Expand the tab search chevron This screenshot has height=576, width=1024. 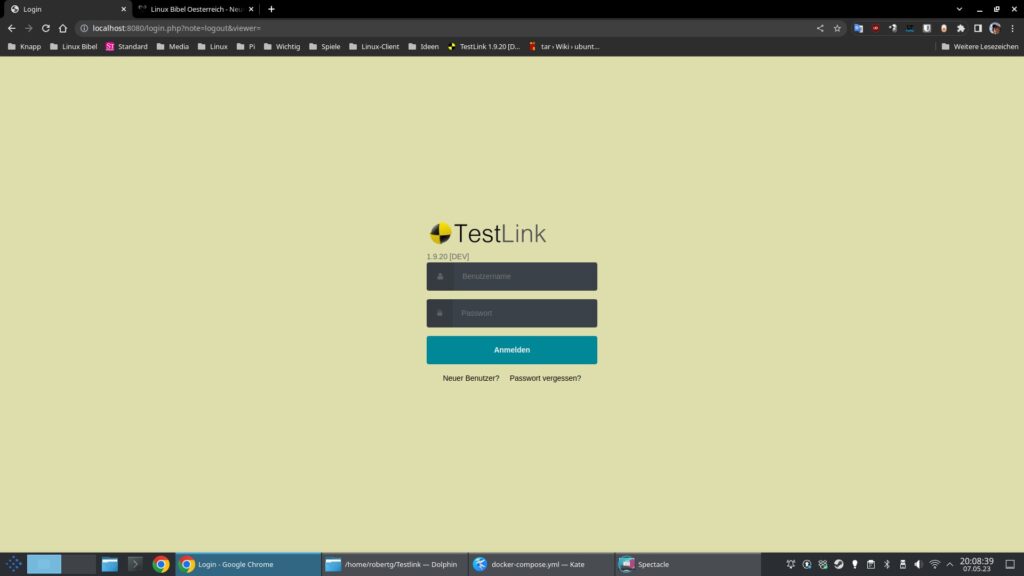coord(959,9)
